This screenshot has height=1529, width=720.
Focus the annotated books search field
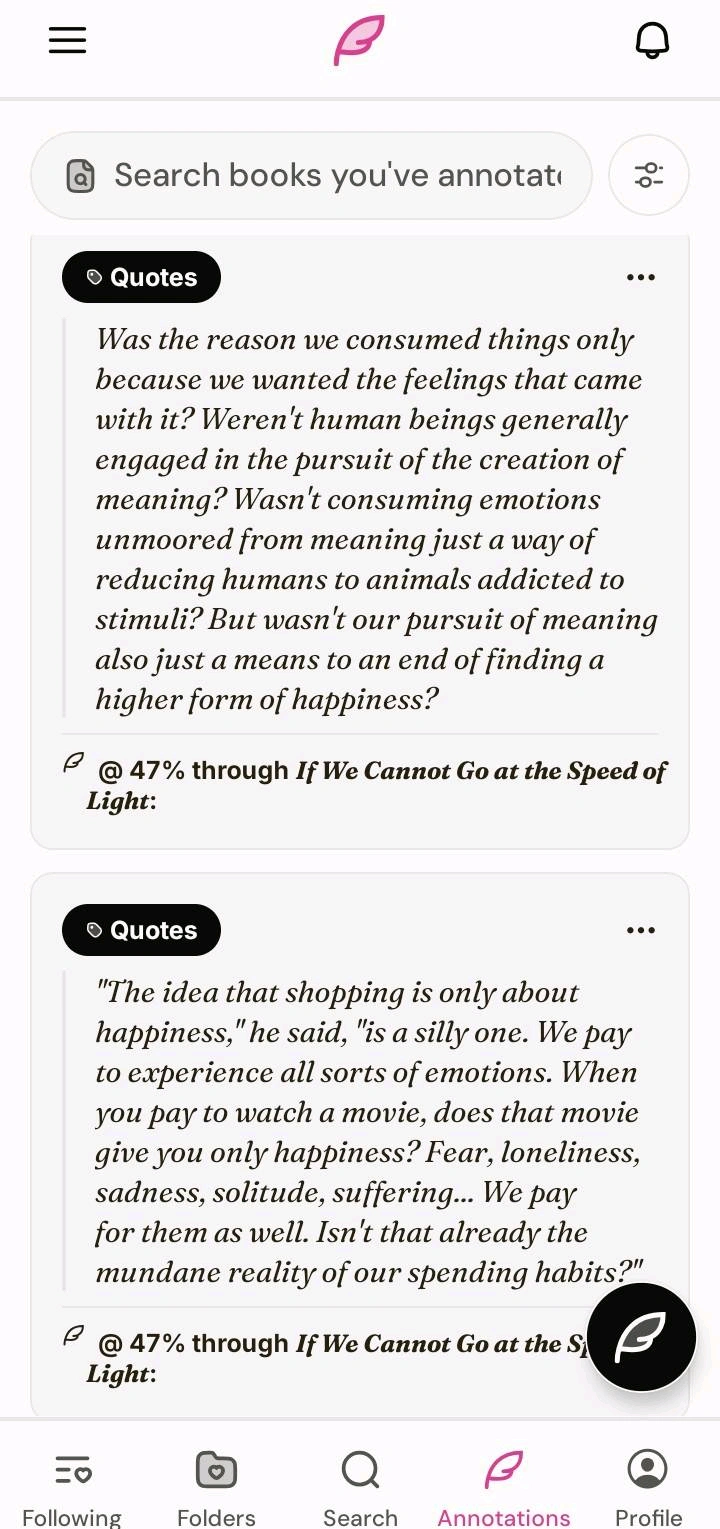pos(311,175)
